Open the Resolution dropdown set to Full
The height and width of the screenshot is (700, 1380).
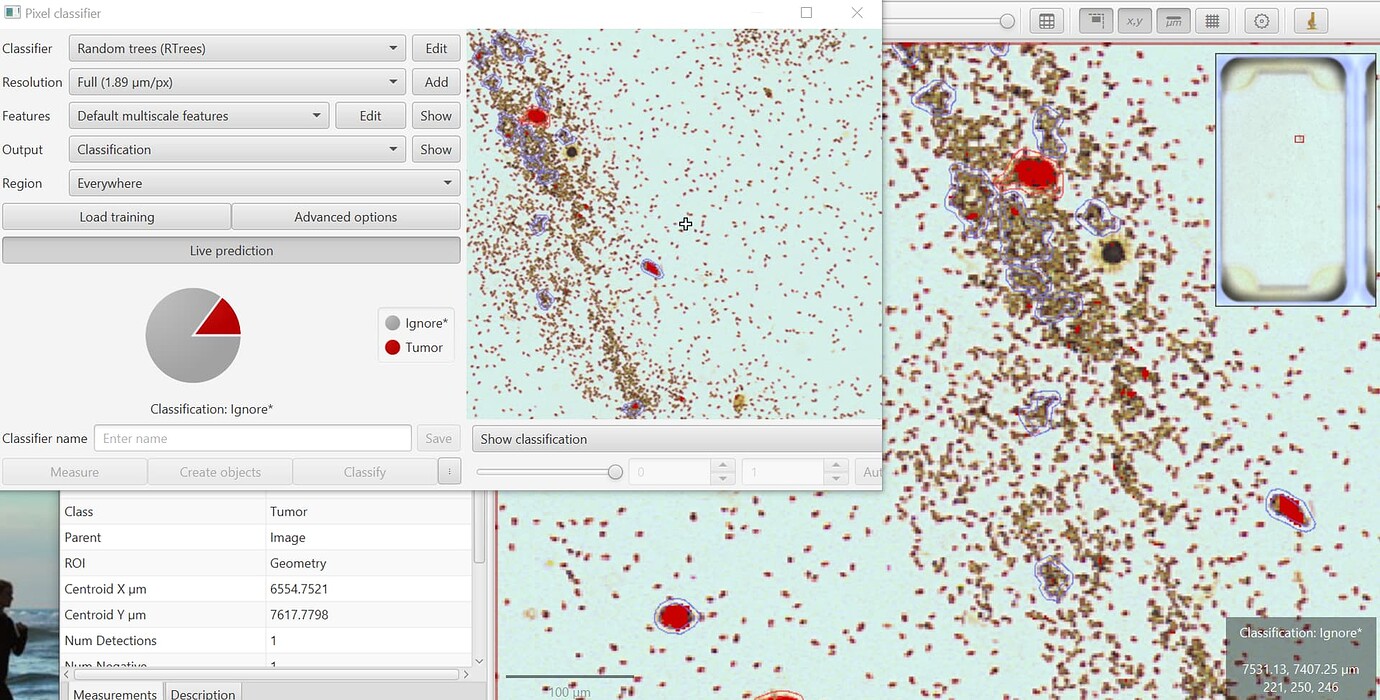236,81
